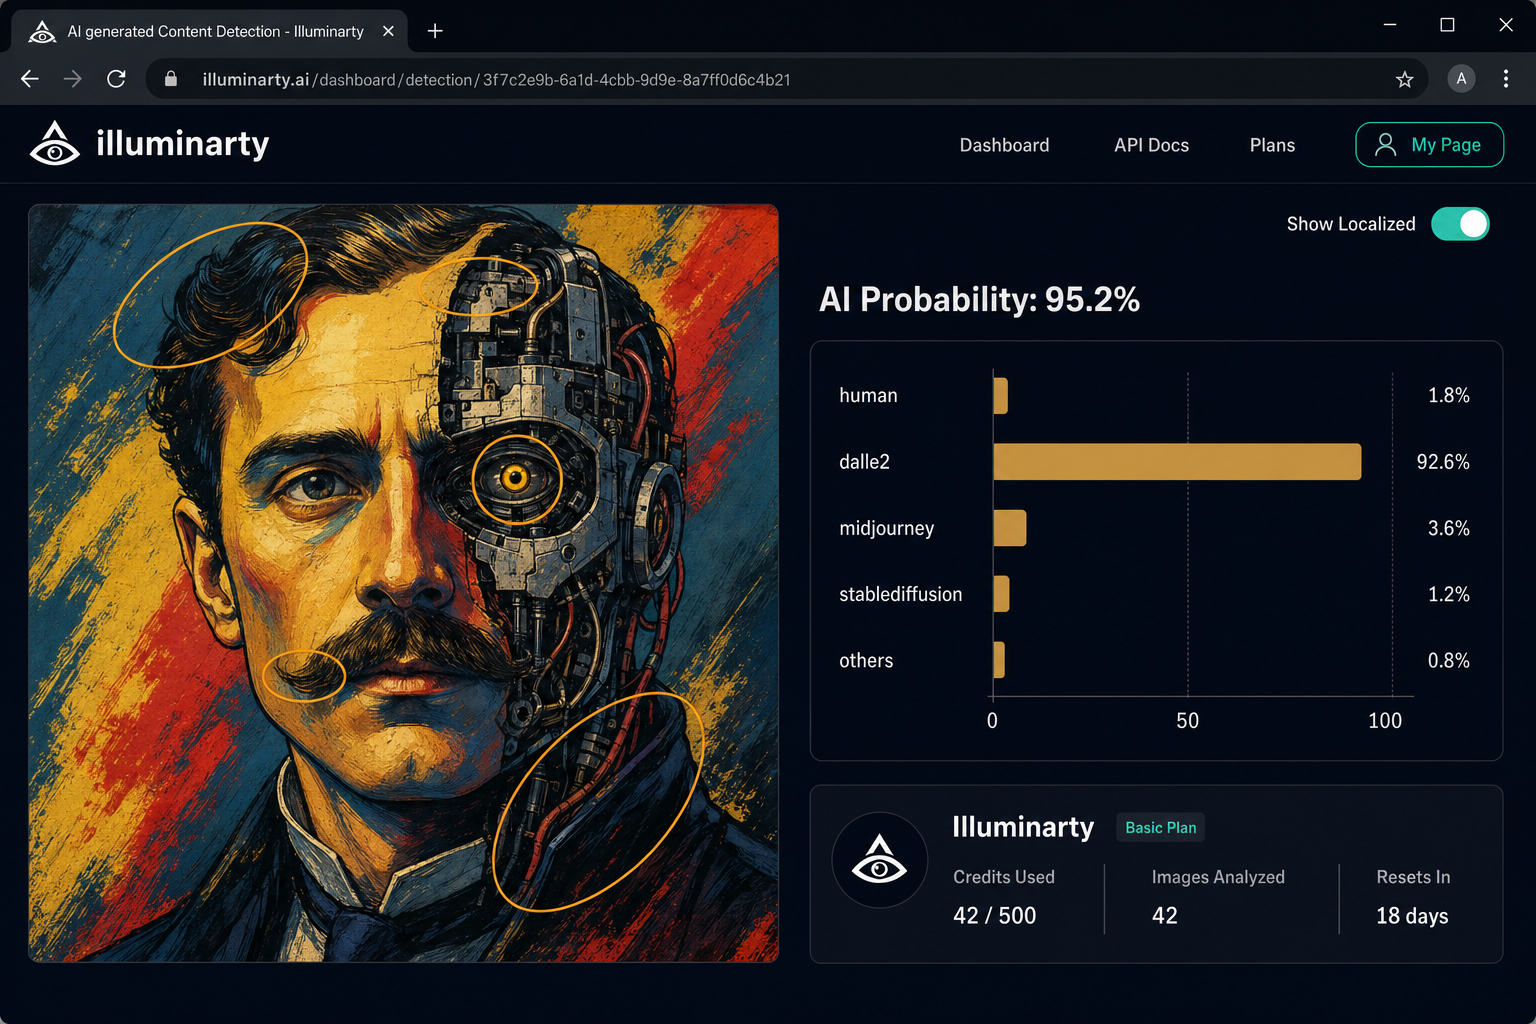
Task: Click the eye icon on the Basic Plan card
Action: 880,860
